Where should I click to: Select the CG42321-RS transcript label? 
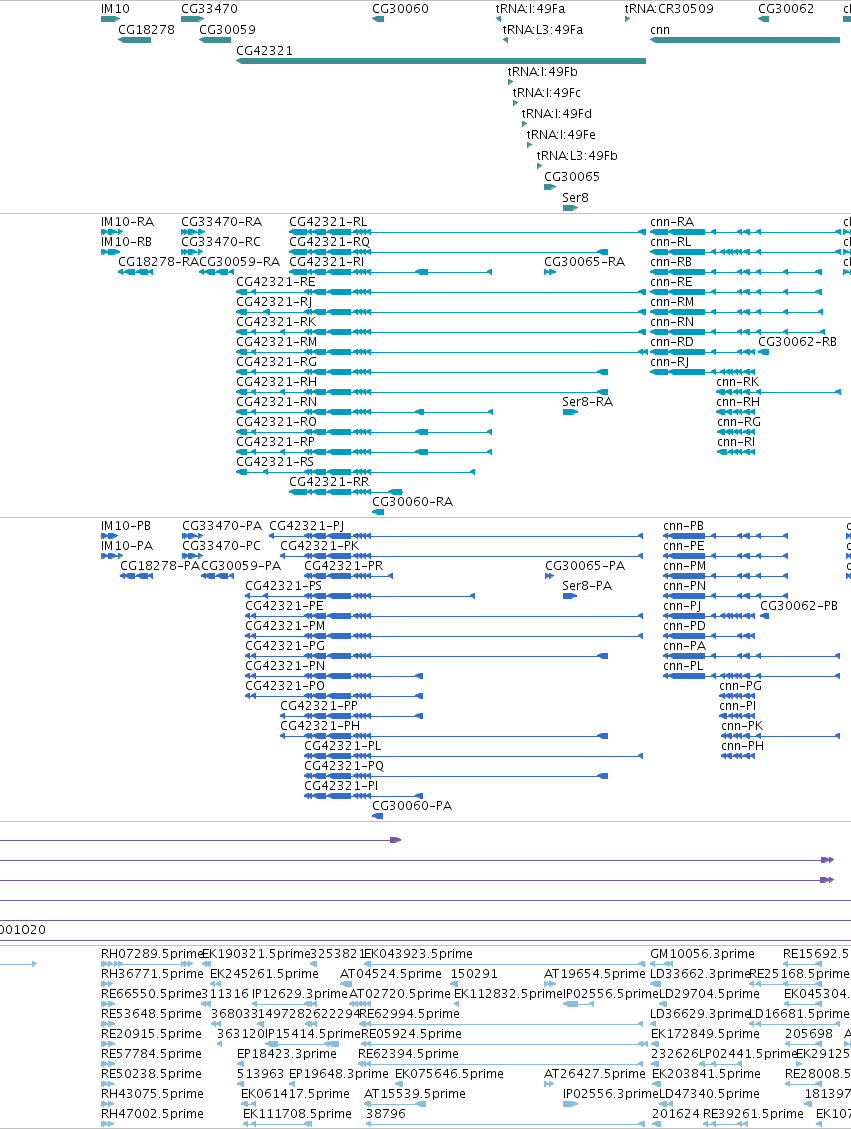275,462
